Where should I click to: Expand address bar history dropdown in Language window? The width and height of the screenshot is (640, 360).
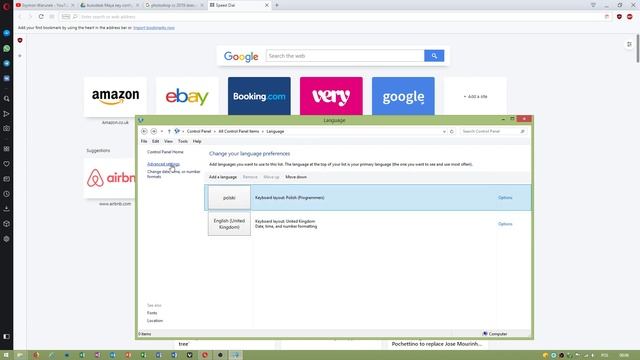[444, 131]
